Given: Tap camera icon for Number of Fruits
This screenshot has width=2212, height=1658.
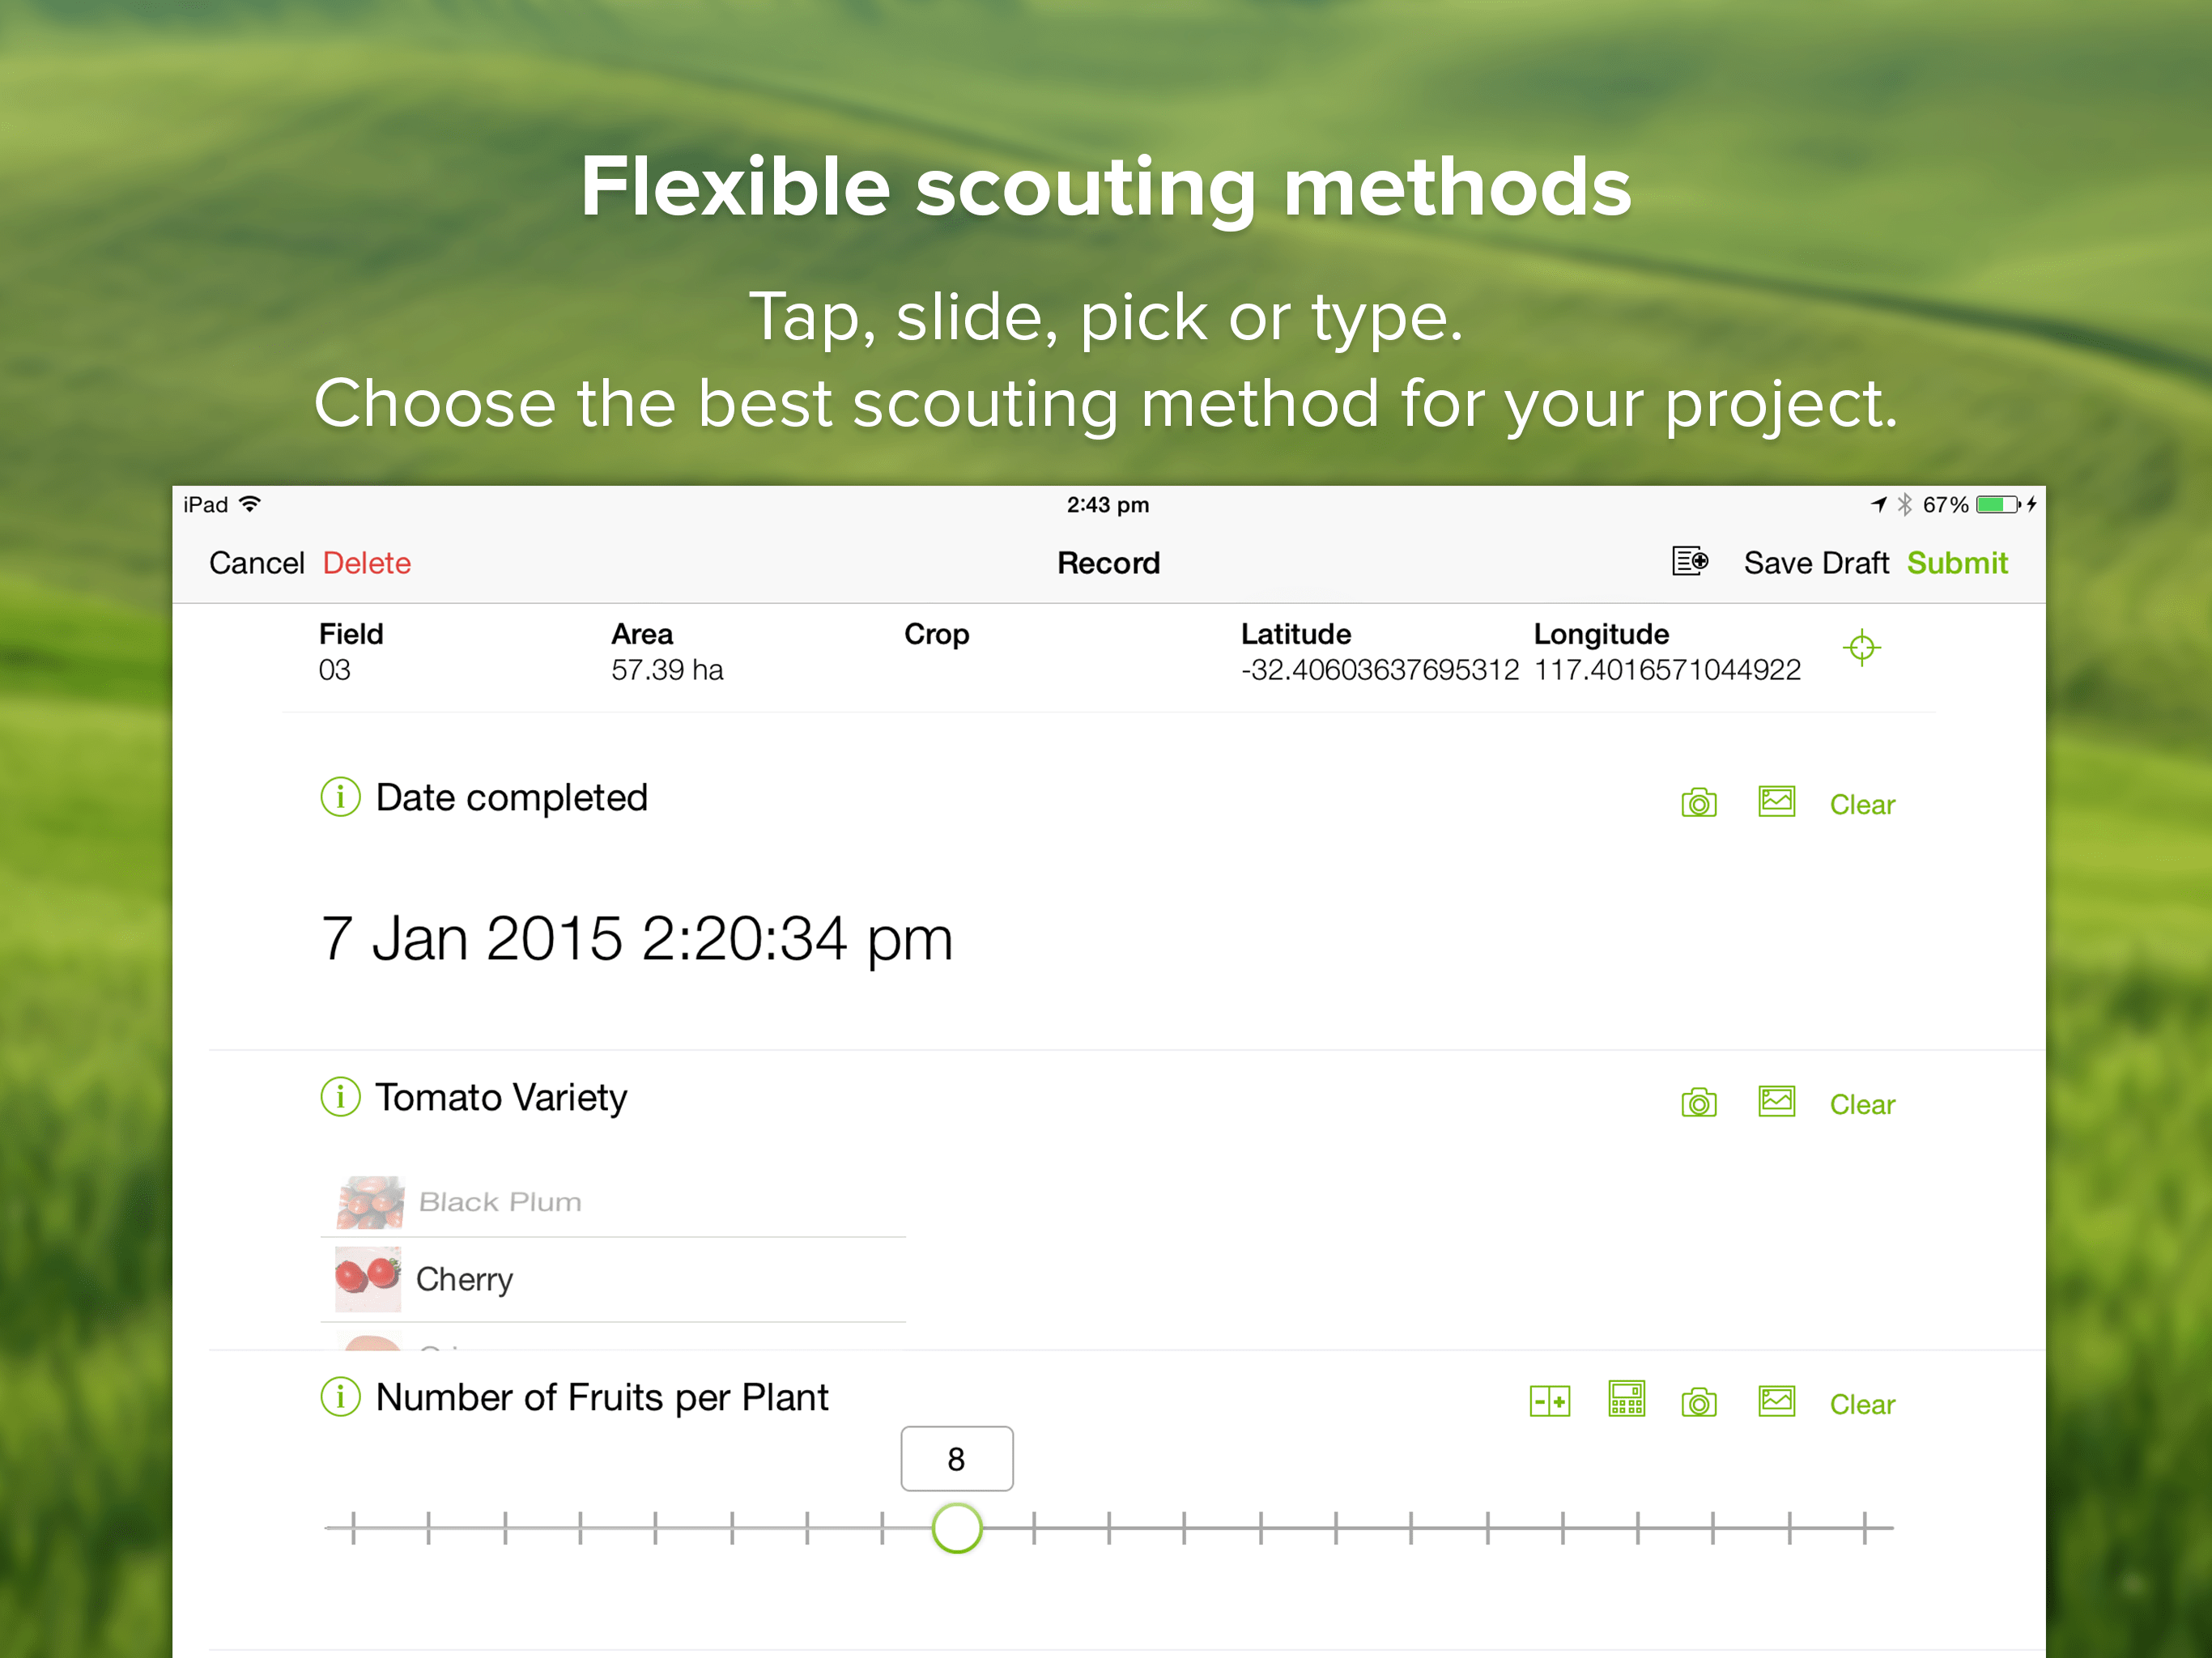Looking at the screenshot, I should click(1698, 1403).
